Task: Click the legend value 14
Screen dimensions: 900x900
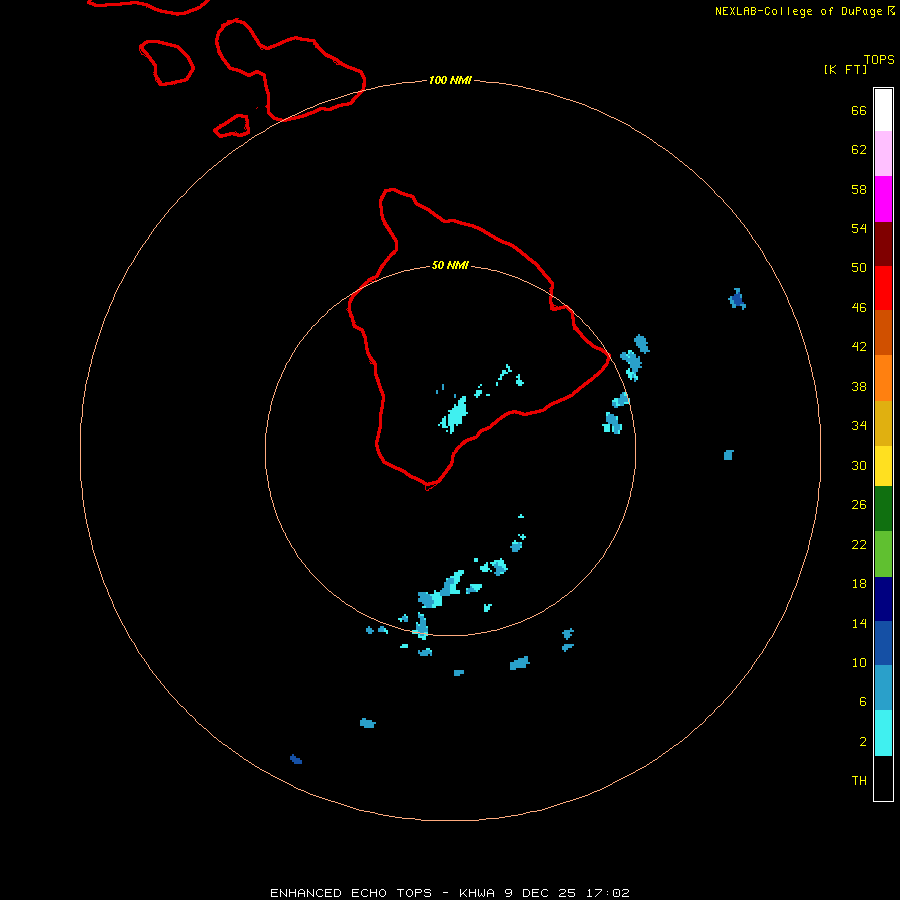Action: (x=859, y=623)
